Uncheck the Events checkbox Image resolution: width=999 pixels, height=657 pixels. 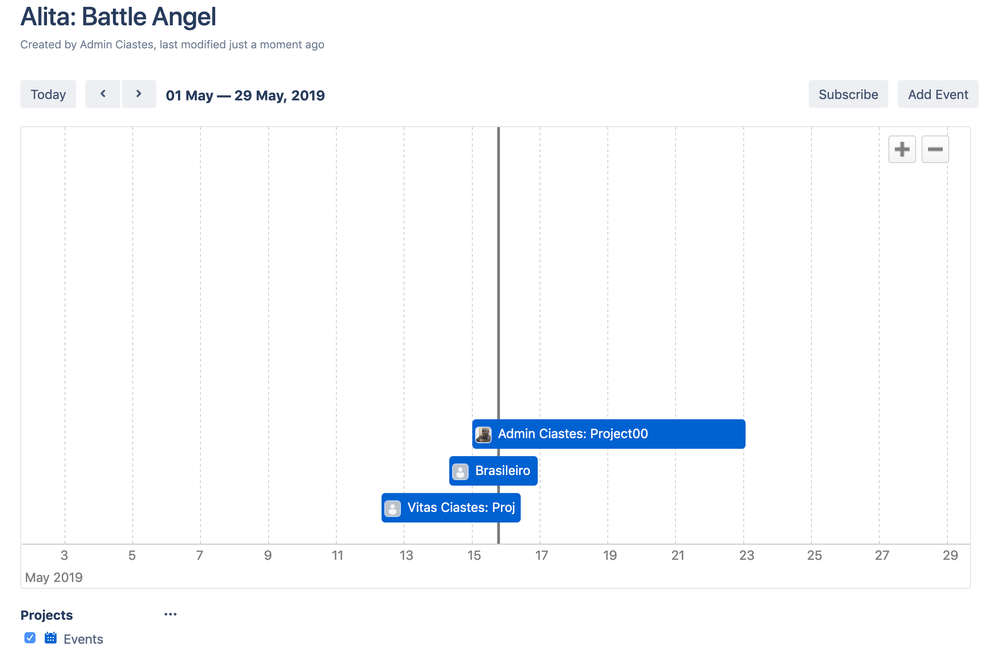(x=29, y=638)
